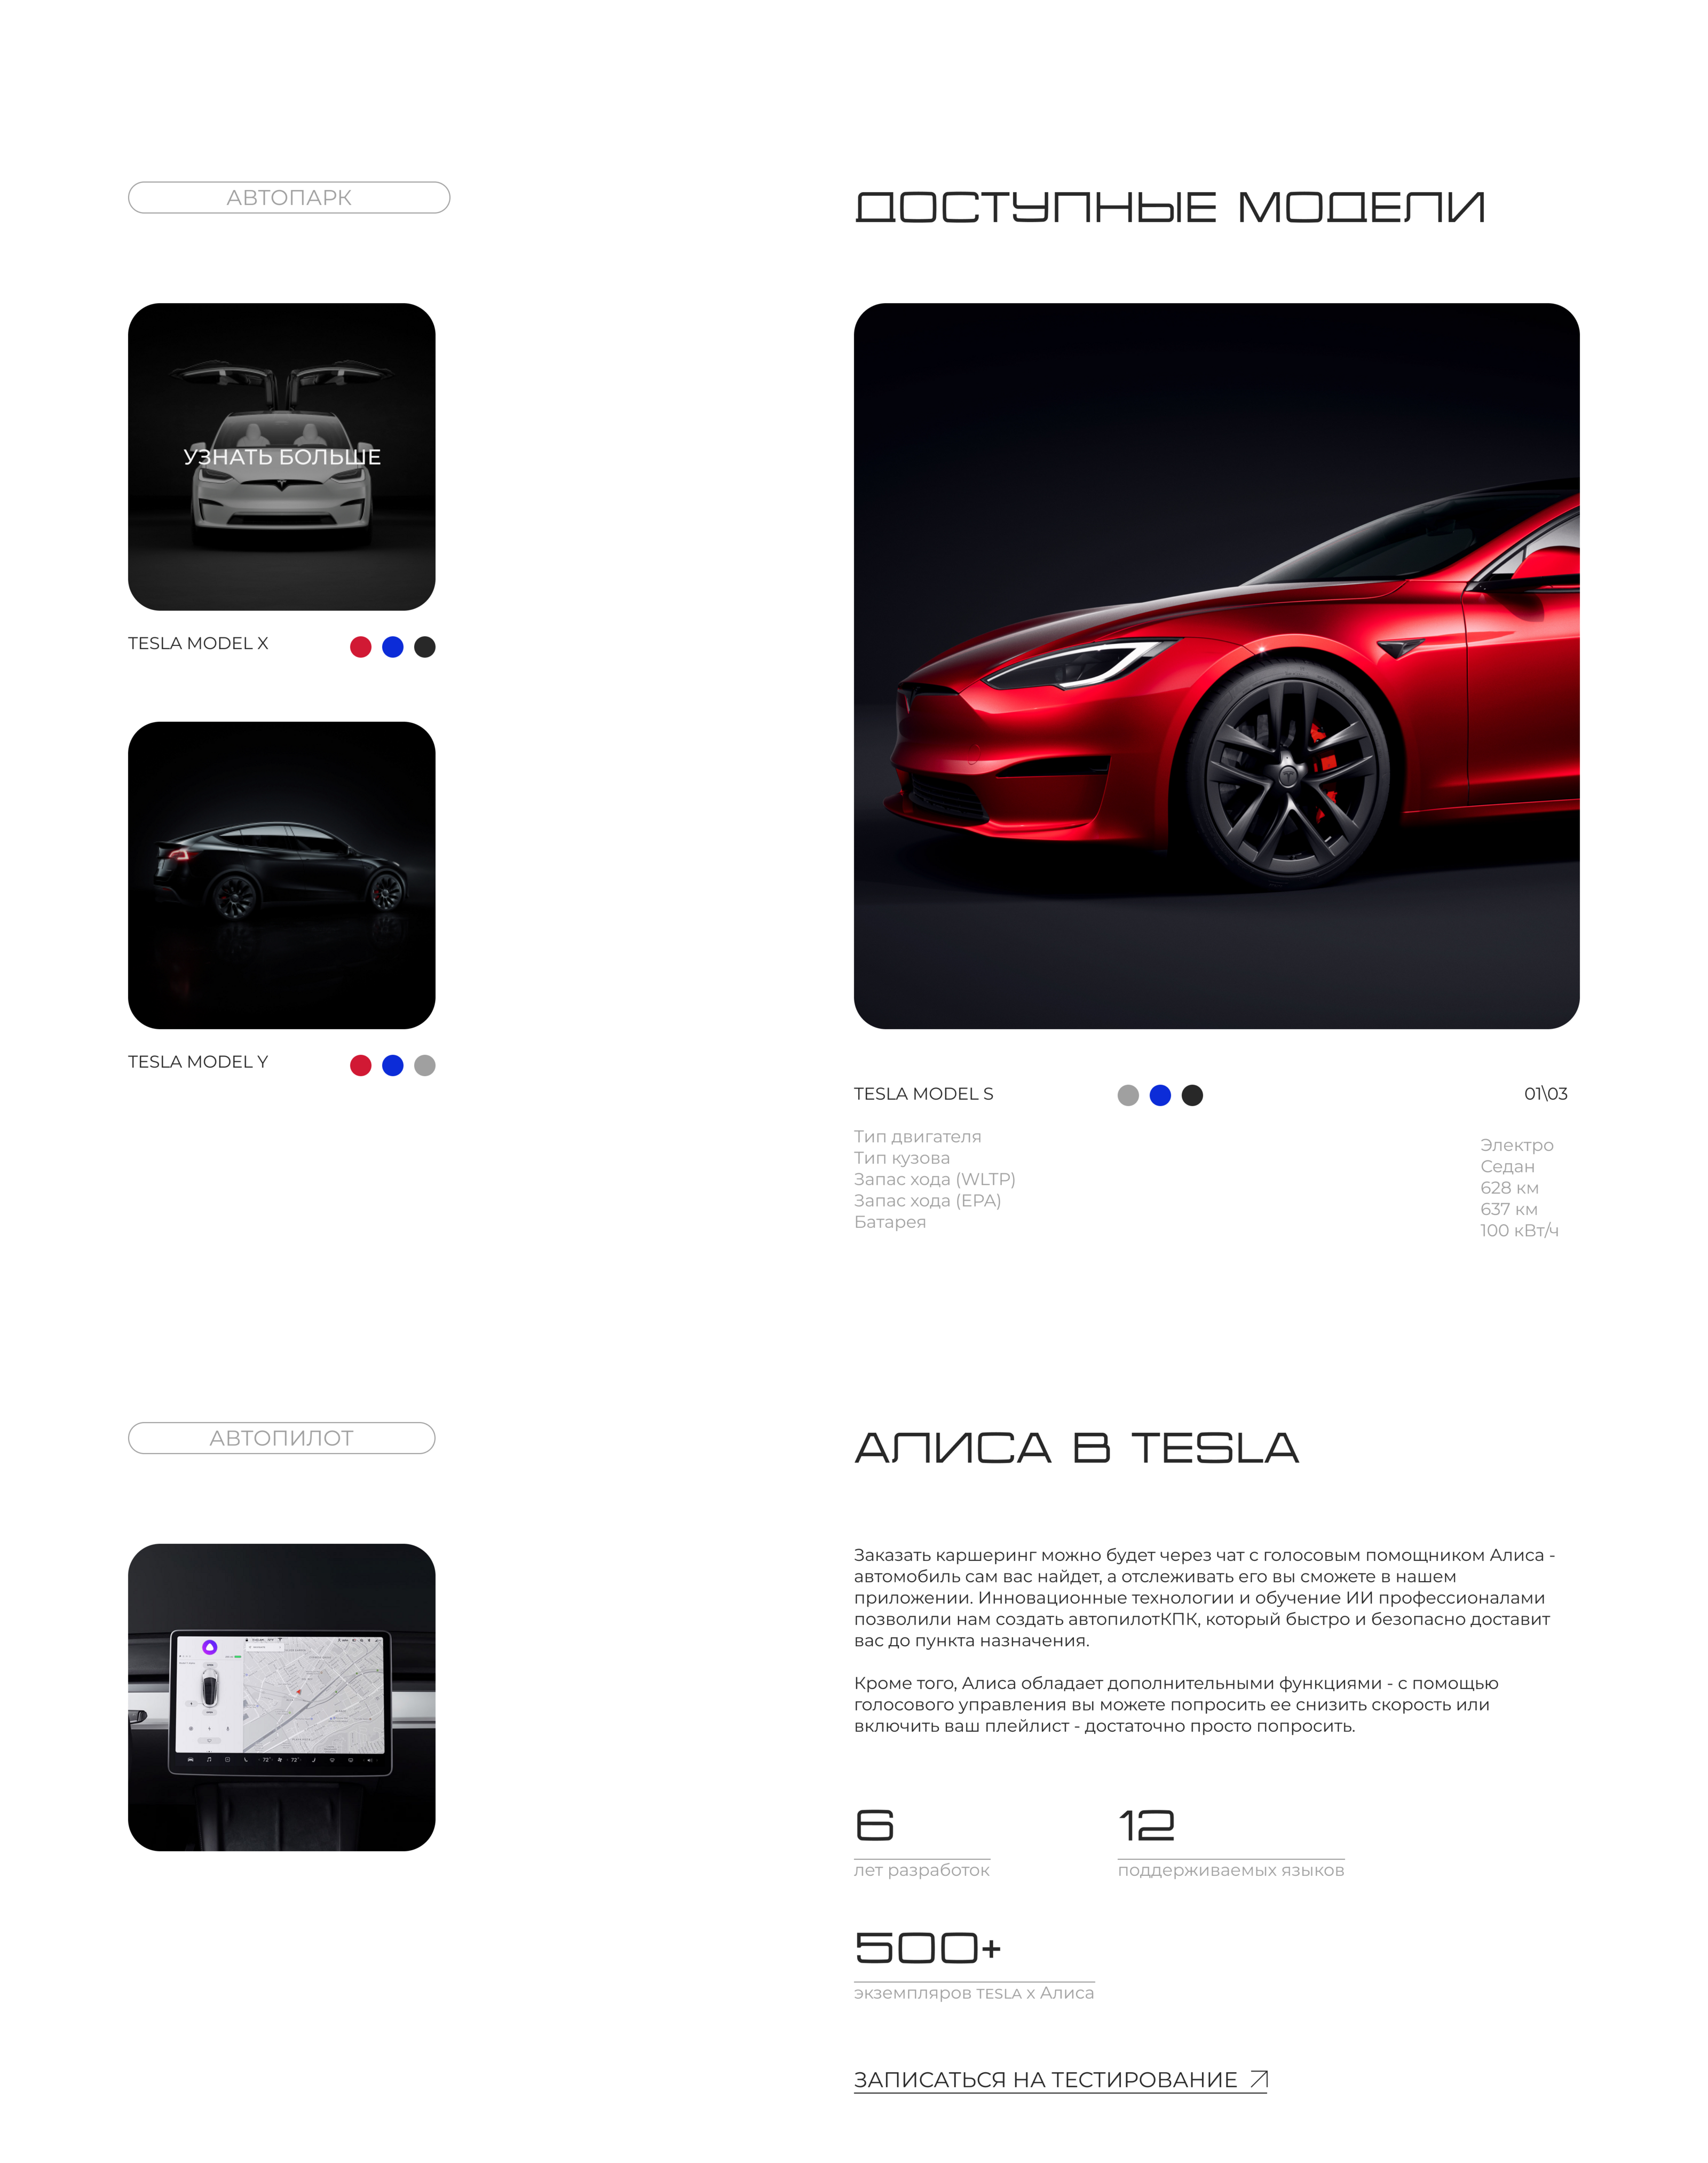This screenshot has width=1708, height=2163.
Task: Click the 01\03 slide counter
Action: tap(1546, 1094)
